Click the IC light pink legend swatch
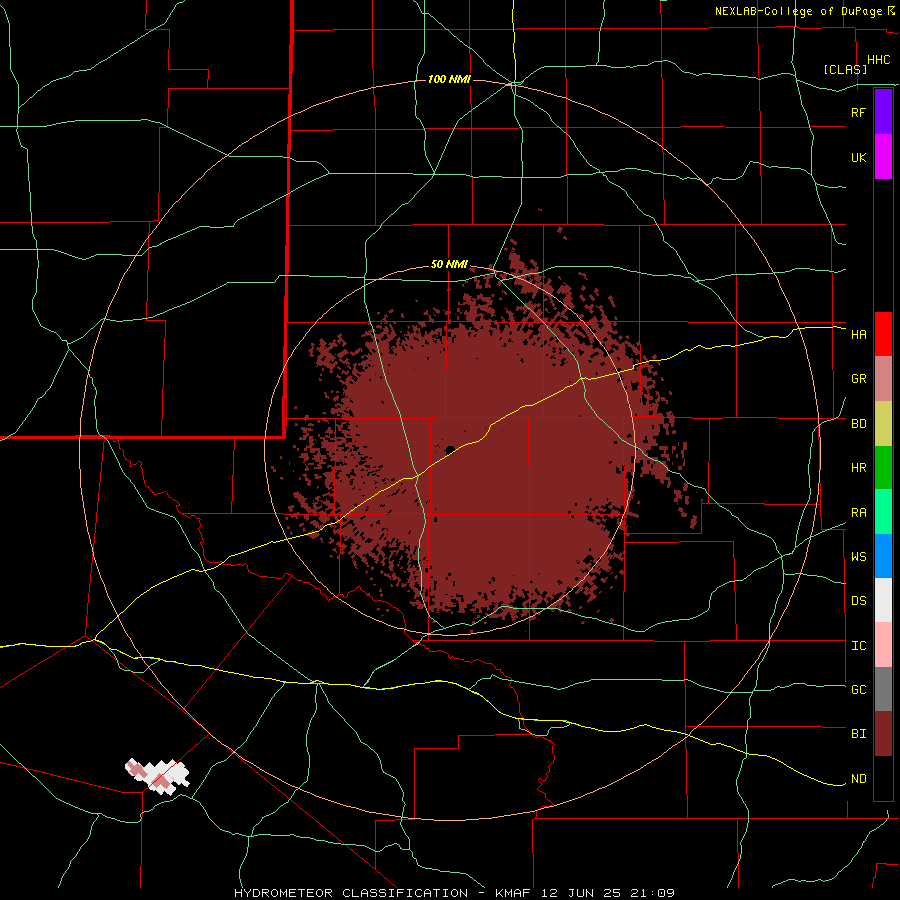The image size is (900, 900). (x=883, y=645)
